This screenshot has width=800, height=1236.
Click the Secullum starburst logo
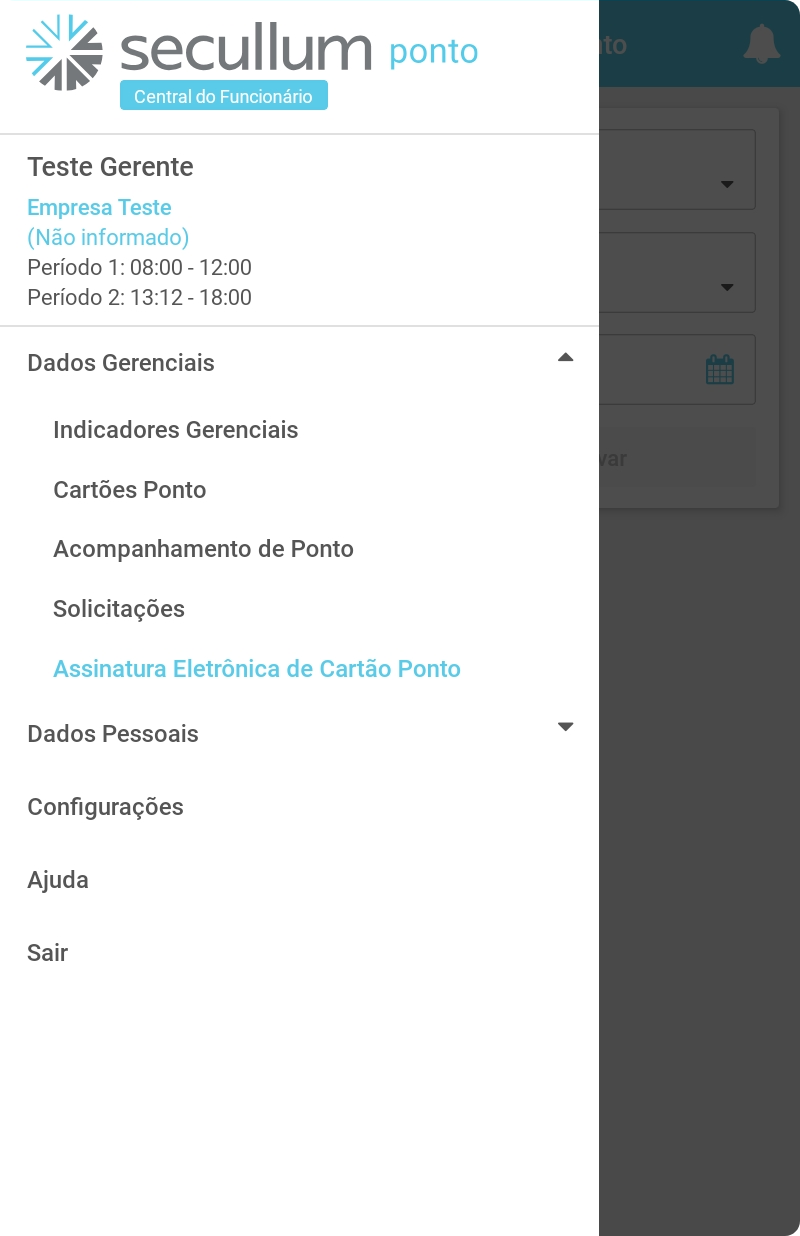coord(64,52)
